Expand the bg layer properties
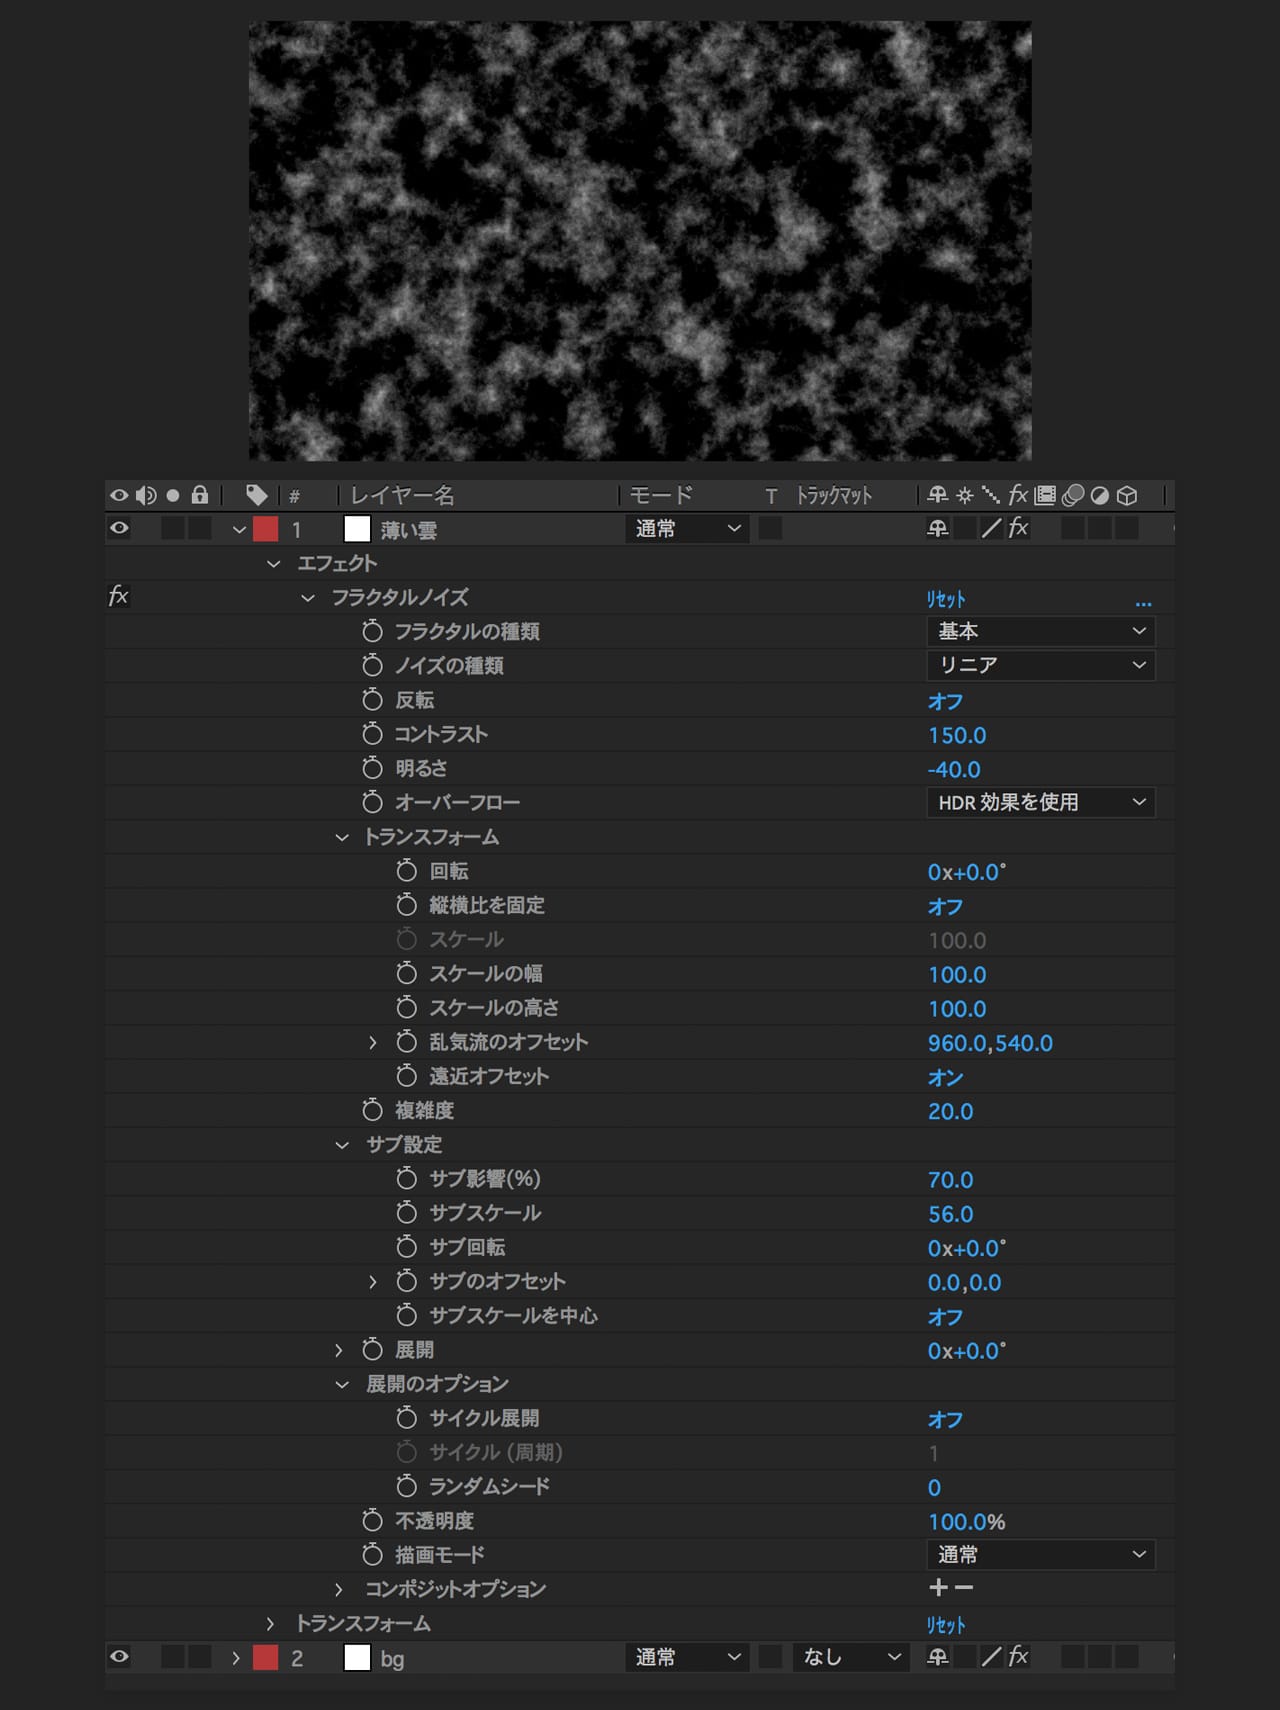This screenshot has width=1280, height=1710. click(236, 1658)
